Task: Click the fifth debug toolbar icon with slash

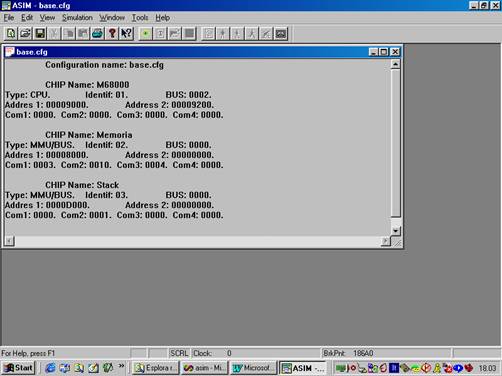Action: tap(266, 33)
